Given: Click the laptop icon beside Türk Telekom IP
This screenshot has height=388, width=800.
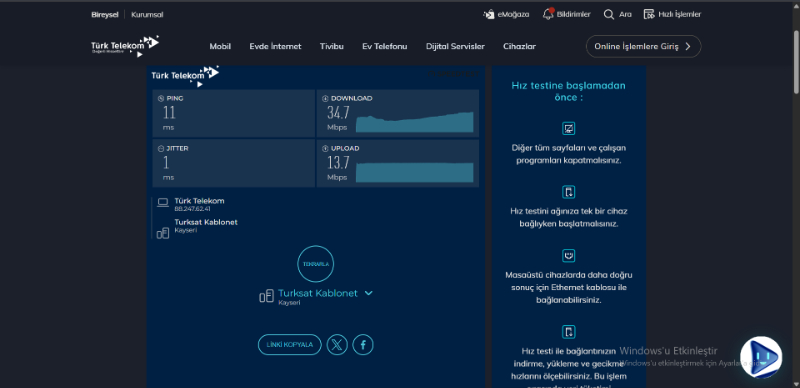Looking at the screenshot, I should [163, 203].
